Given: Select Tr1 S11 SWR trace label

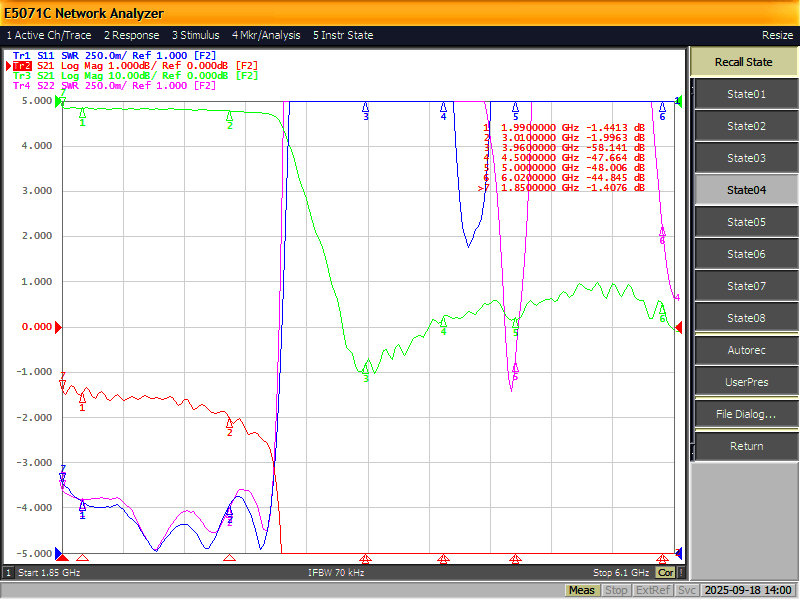Looking at the screenshot, I should (x=114, y=55).
